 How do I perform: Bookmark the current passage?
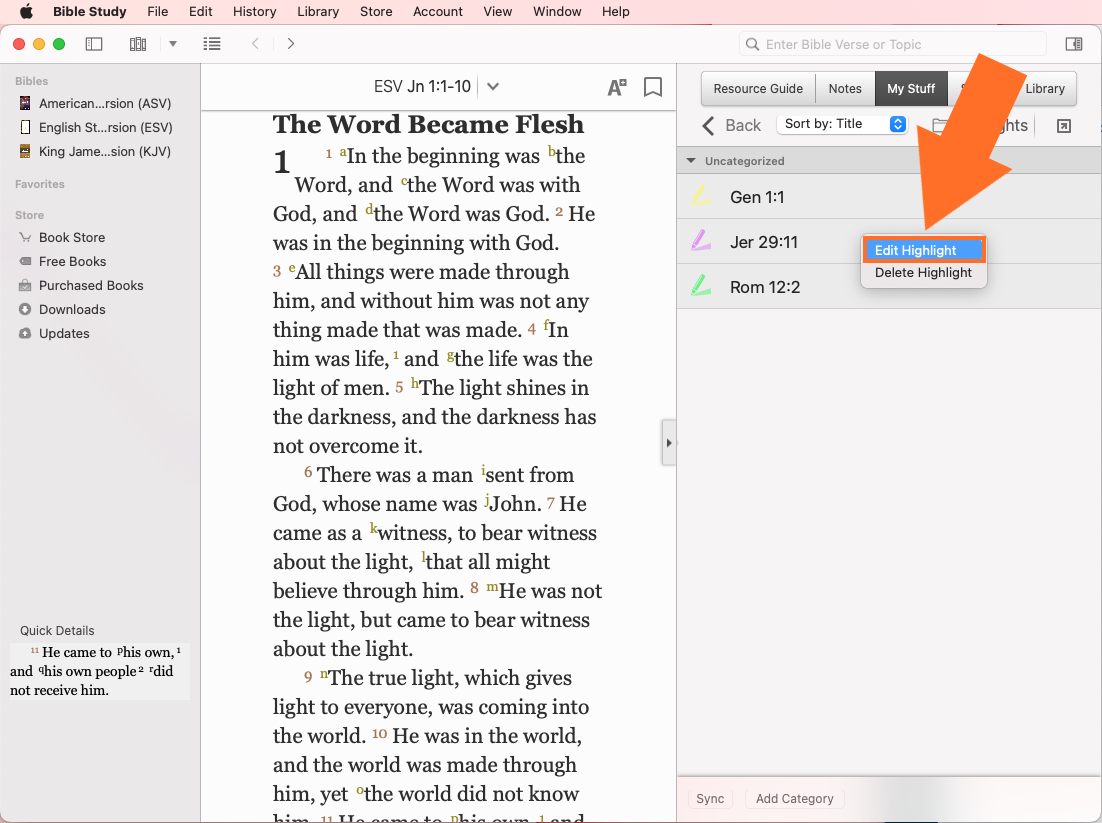653,87
